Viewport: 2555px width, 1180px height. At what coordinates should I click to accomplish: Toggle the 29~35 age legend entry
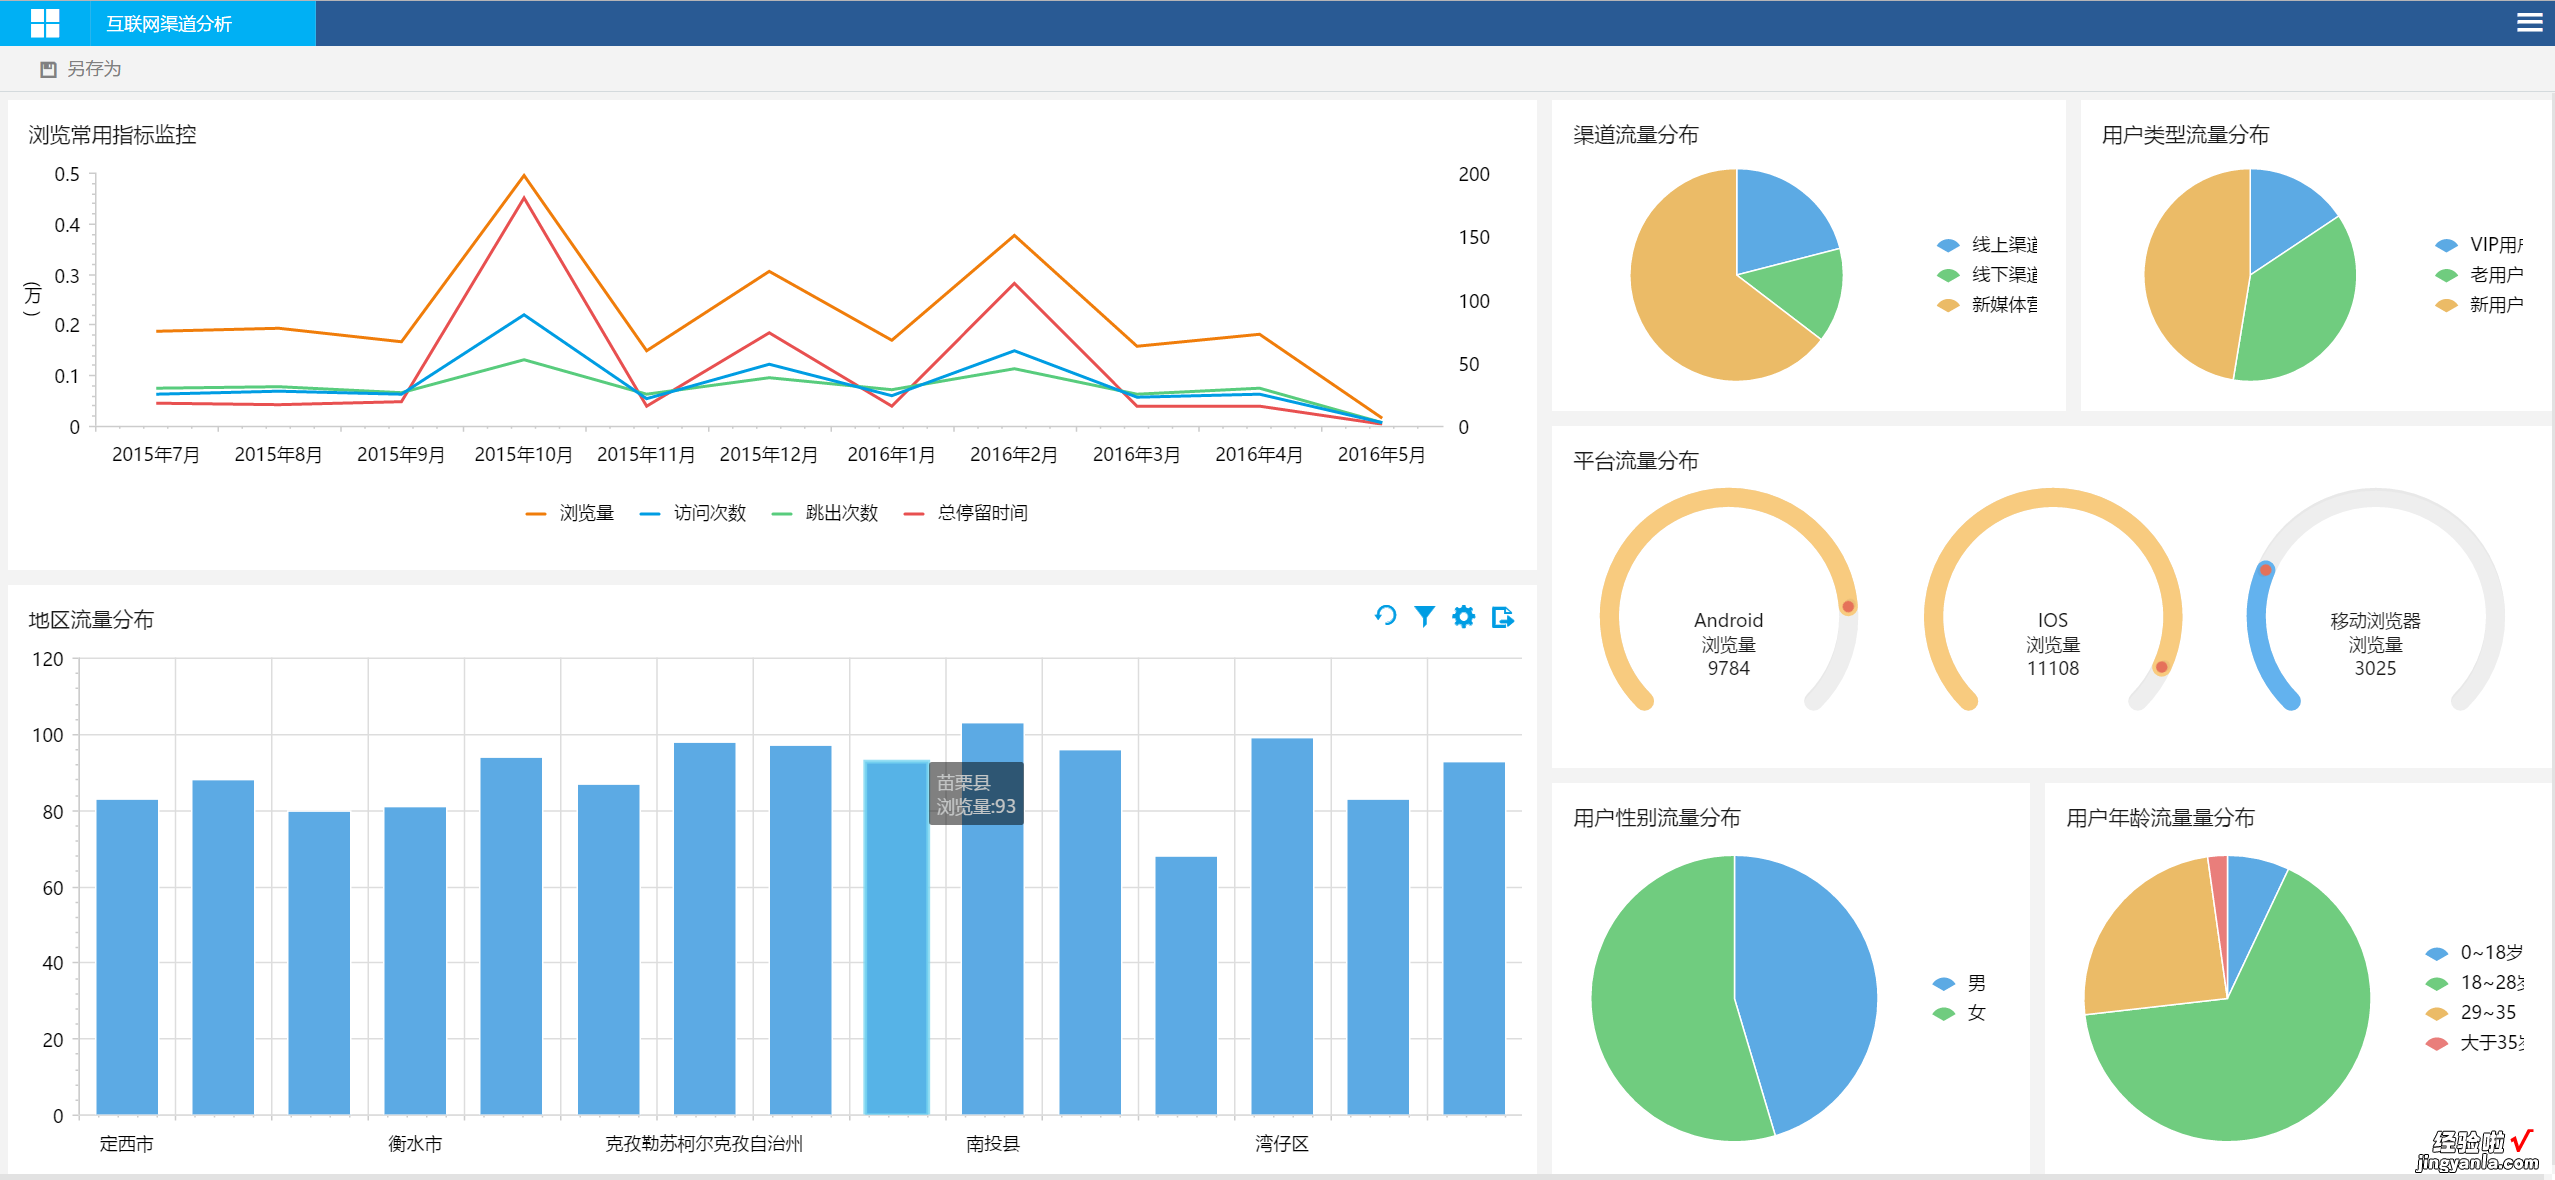pos(2472,1013)
